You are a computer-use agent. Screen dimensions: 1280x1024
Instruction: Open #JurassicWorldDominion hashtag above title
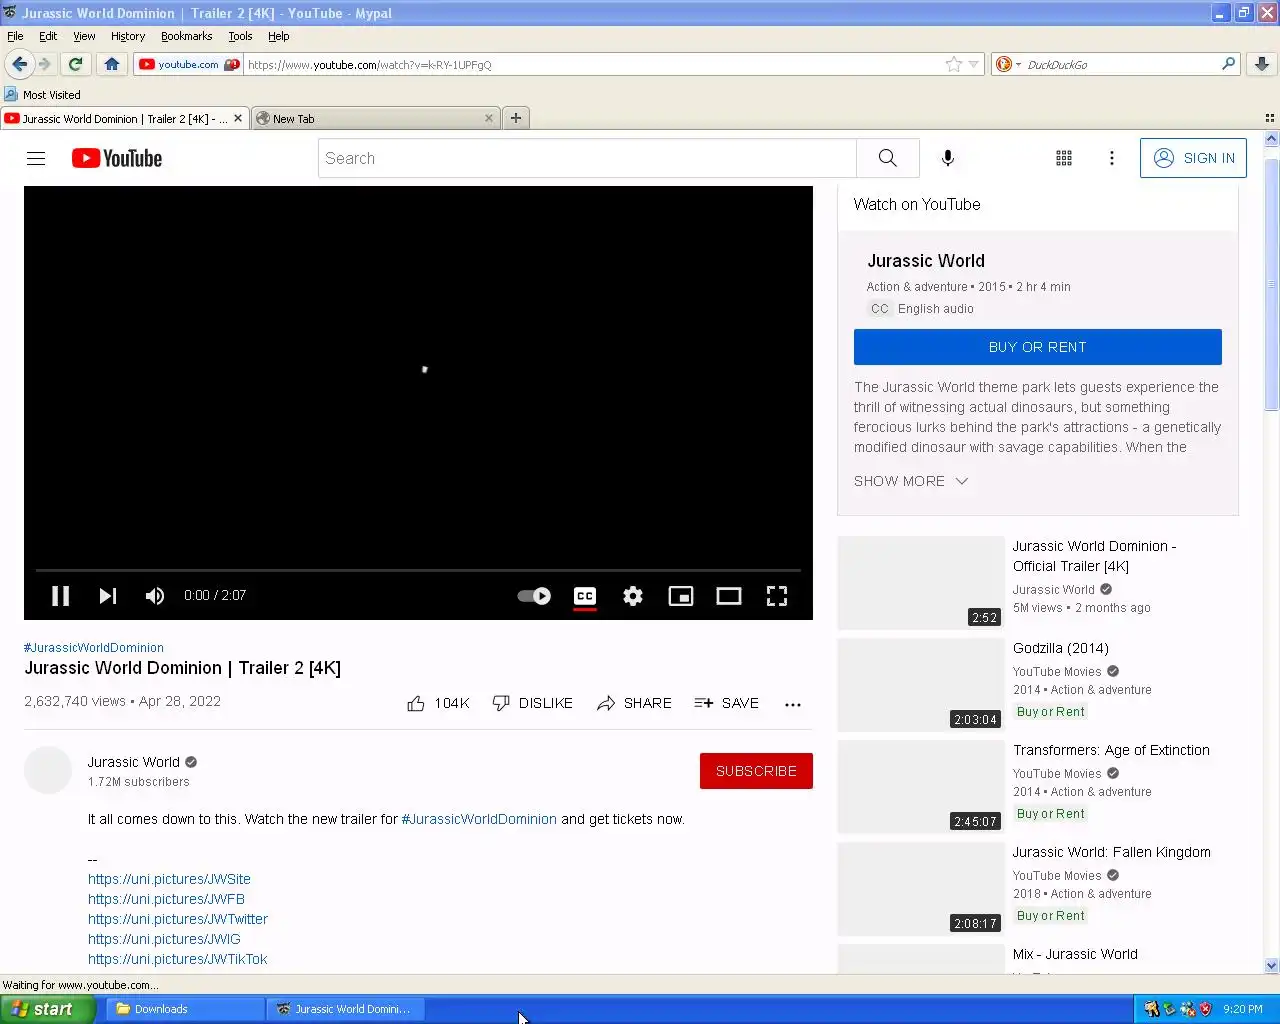(x=94, y=647)
